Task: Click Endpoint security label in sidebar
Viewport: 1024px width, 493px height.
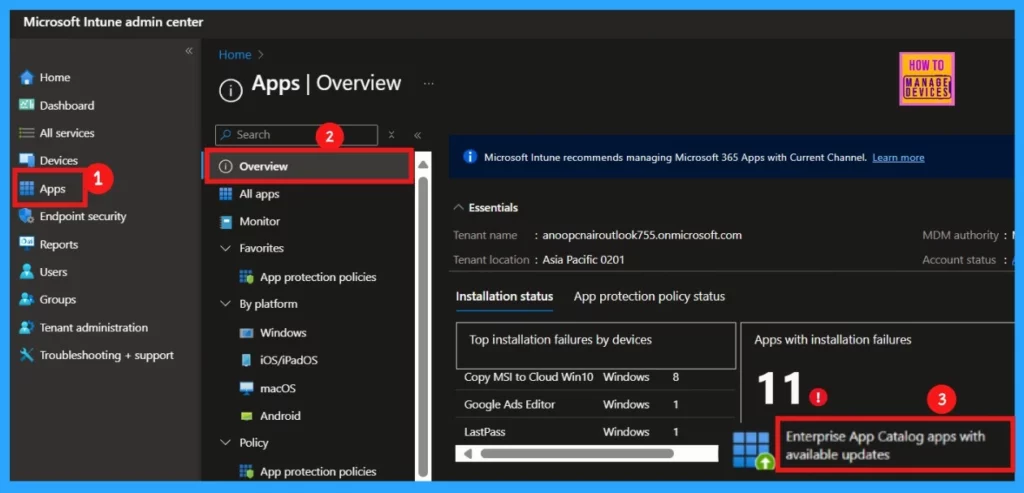Action: (x=83, y=216)
